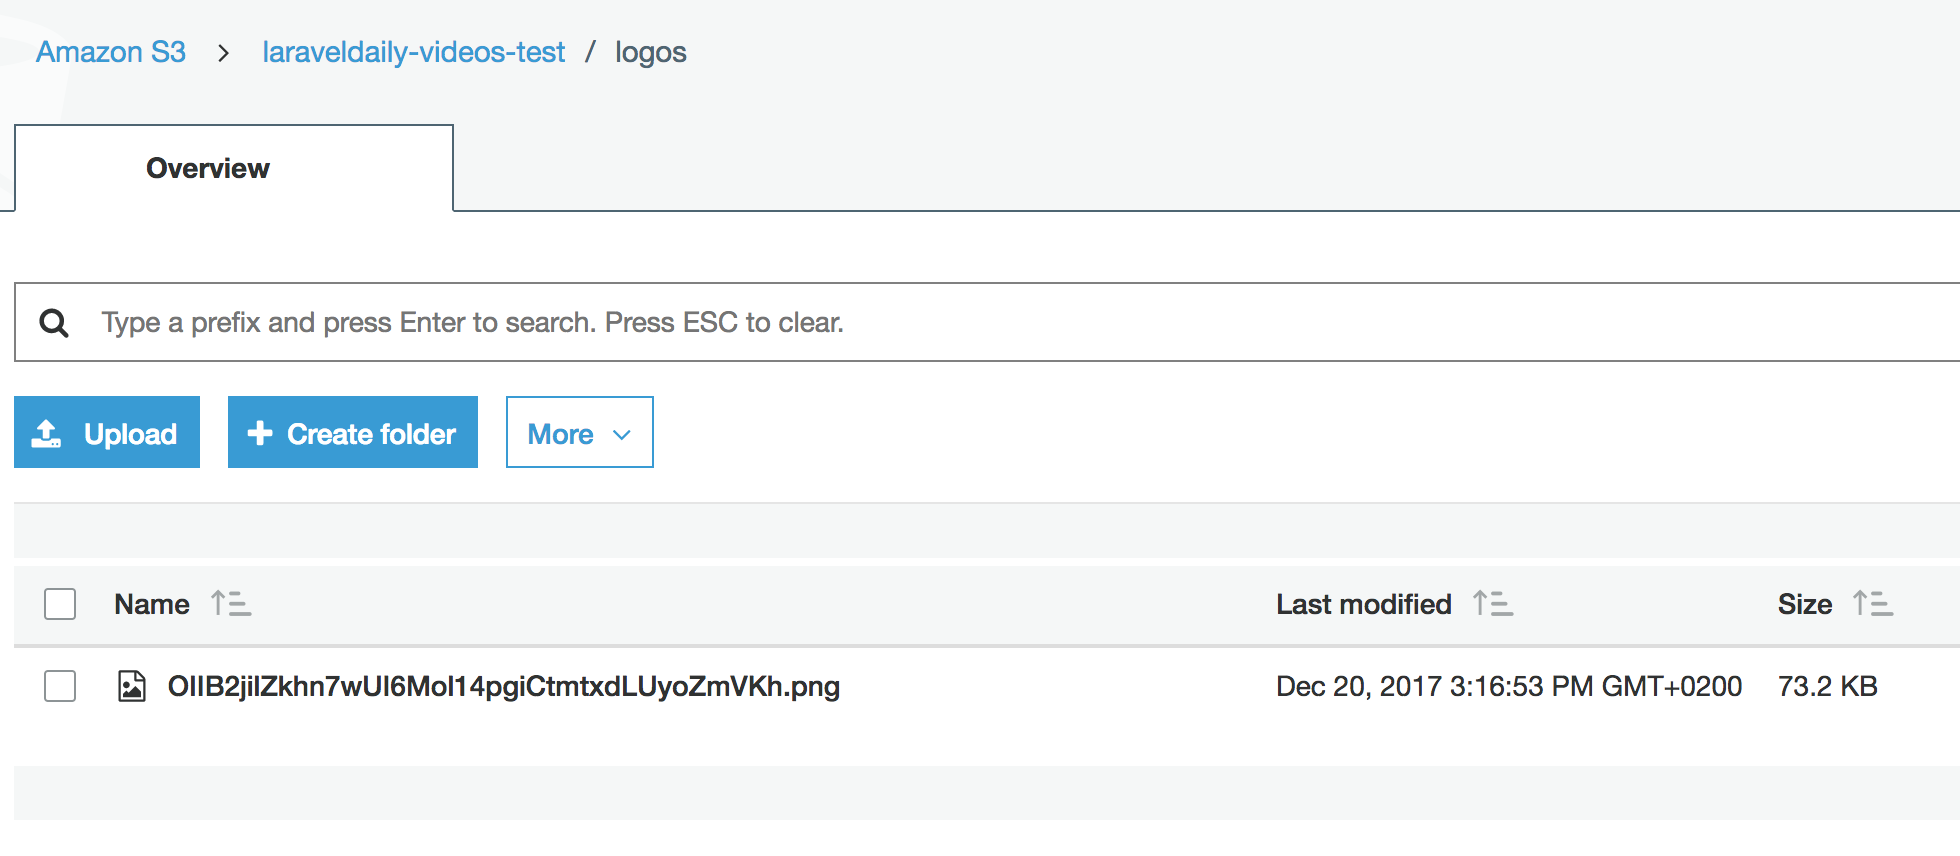Screen dimensions: 1960x856
Task: Click the sort icon next to Last modified
Action: point(1493,604)
